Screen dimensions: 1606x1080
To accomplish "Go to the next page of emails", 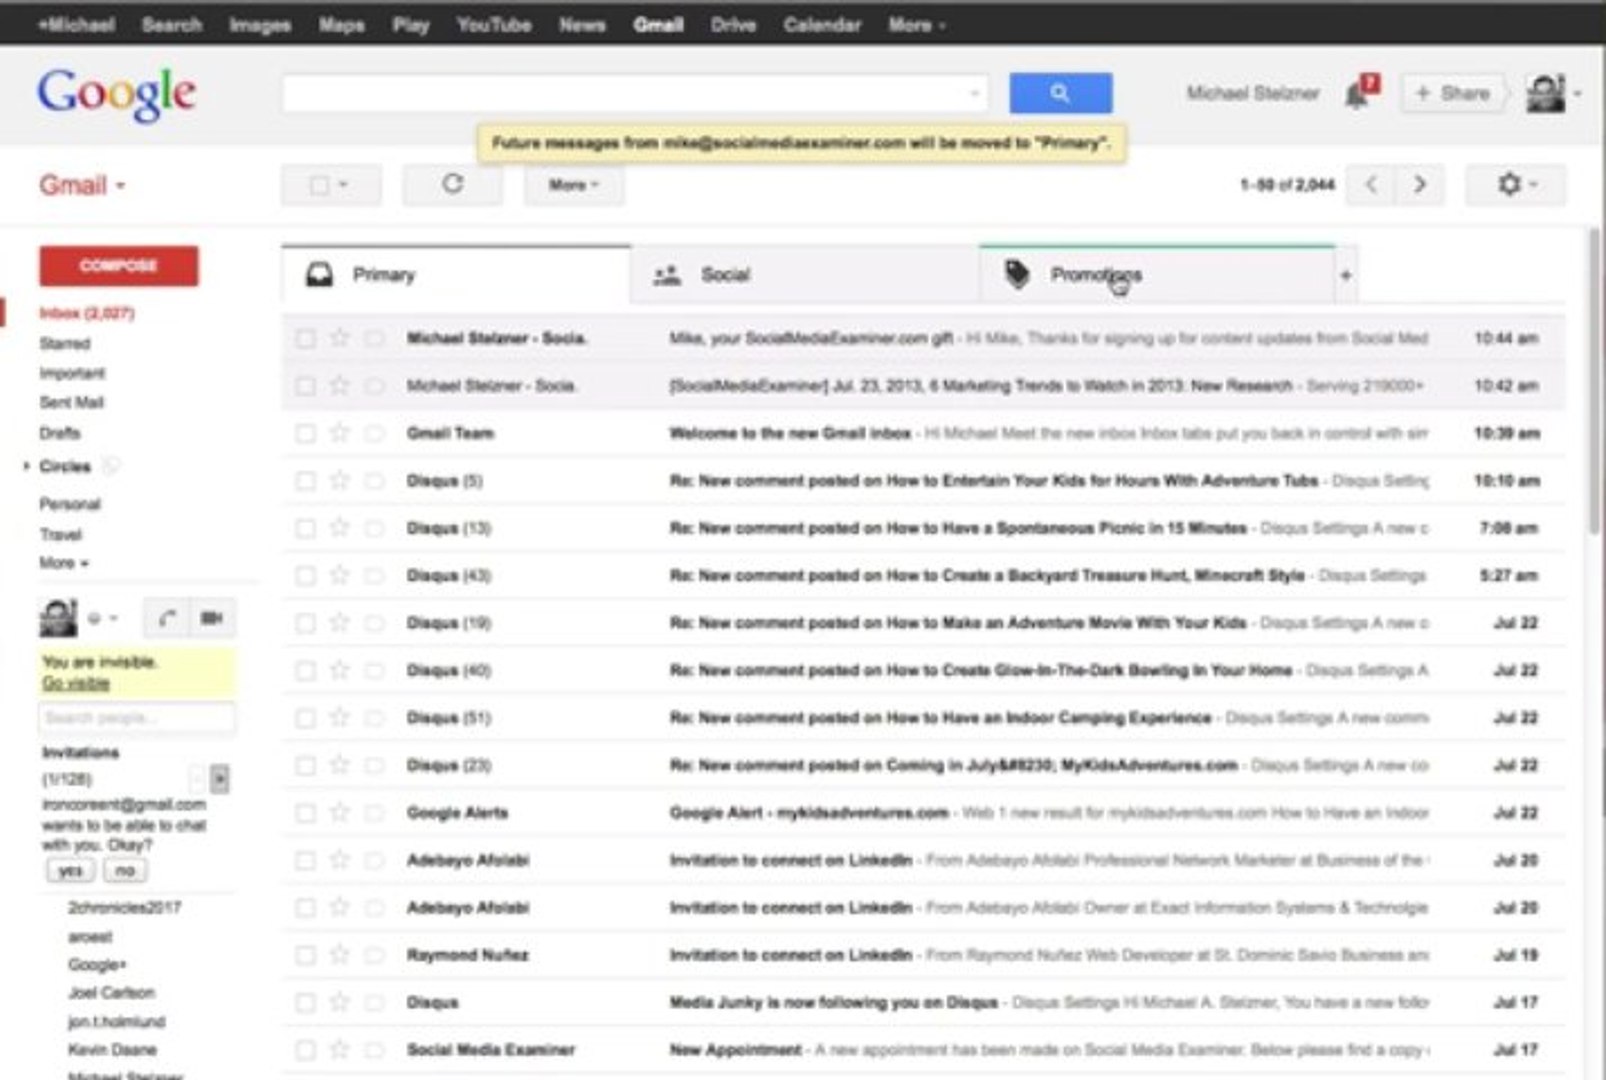I will click(1419, 184).
